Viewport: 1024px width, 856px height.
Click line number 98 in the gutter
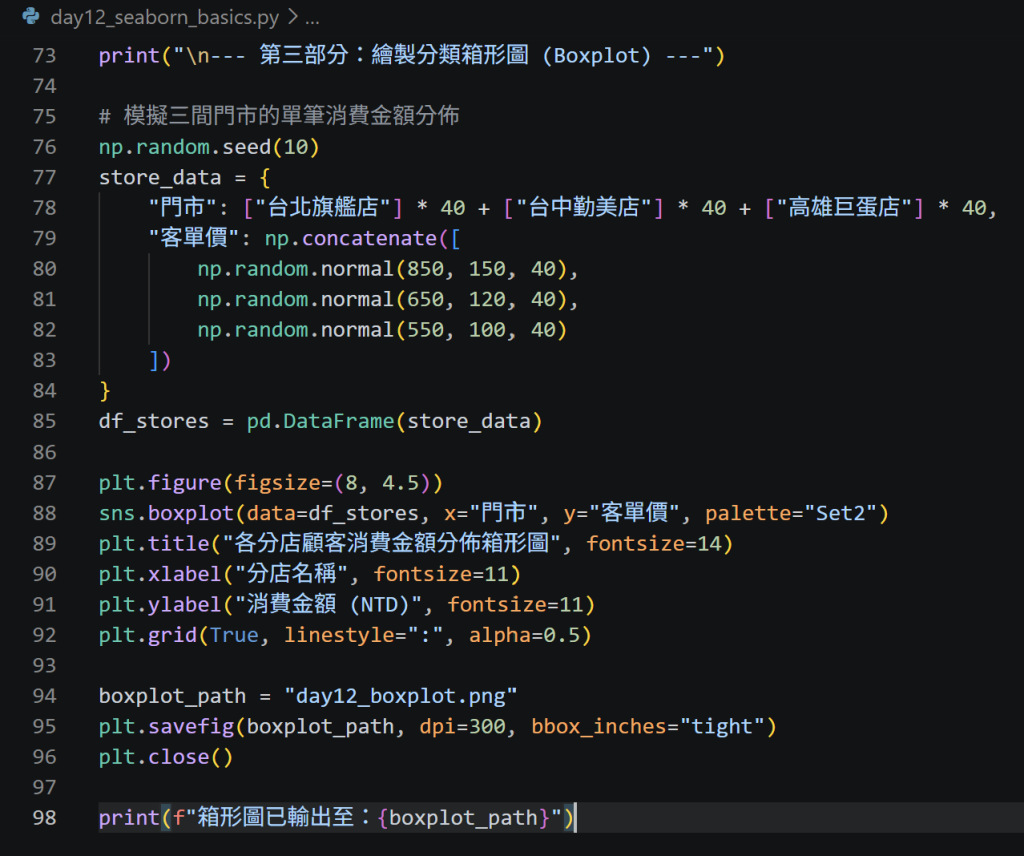pyautogui.click(x=44, y=817)
